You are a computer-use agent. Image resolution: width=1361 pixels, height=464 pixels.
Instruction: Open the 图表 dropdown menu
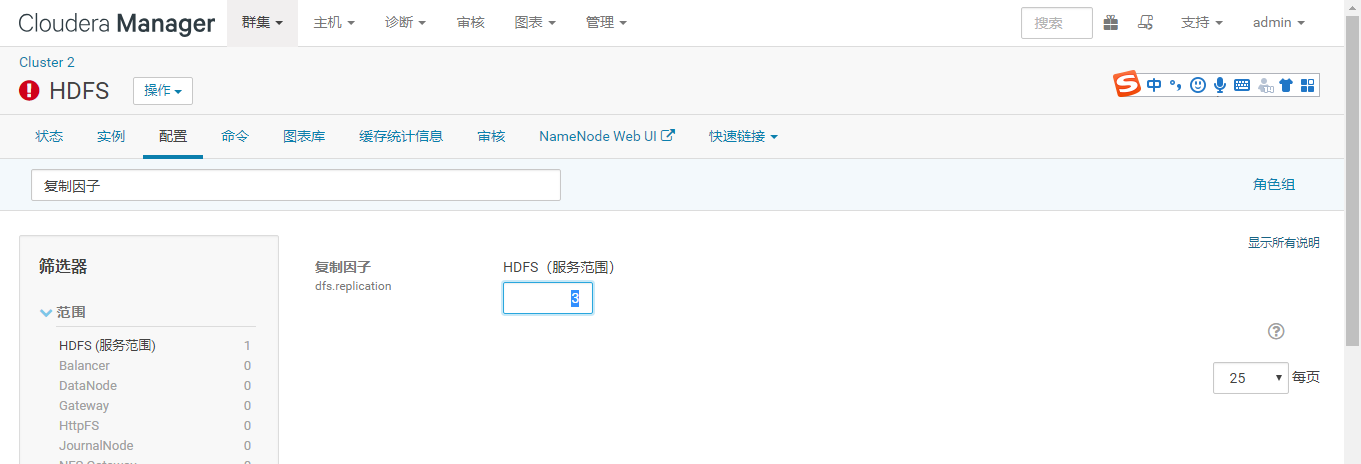tap(535, 22)
